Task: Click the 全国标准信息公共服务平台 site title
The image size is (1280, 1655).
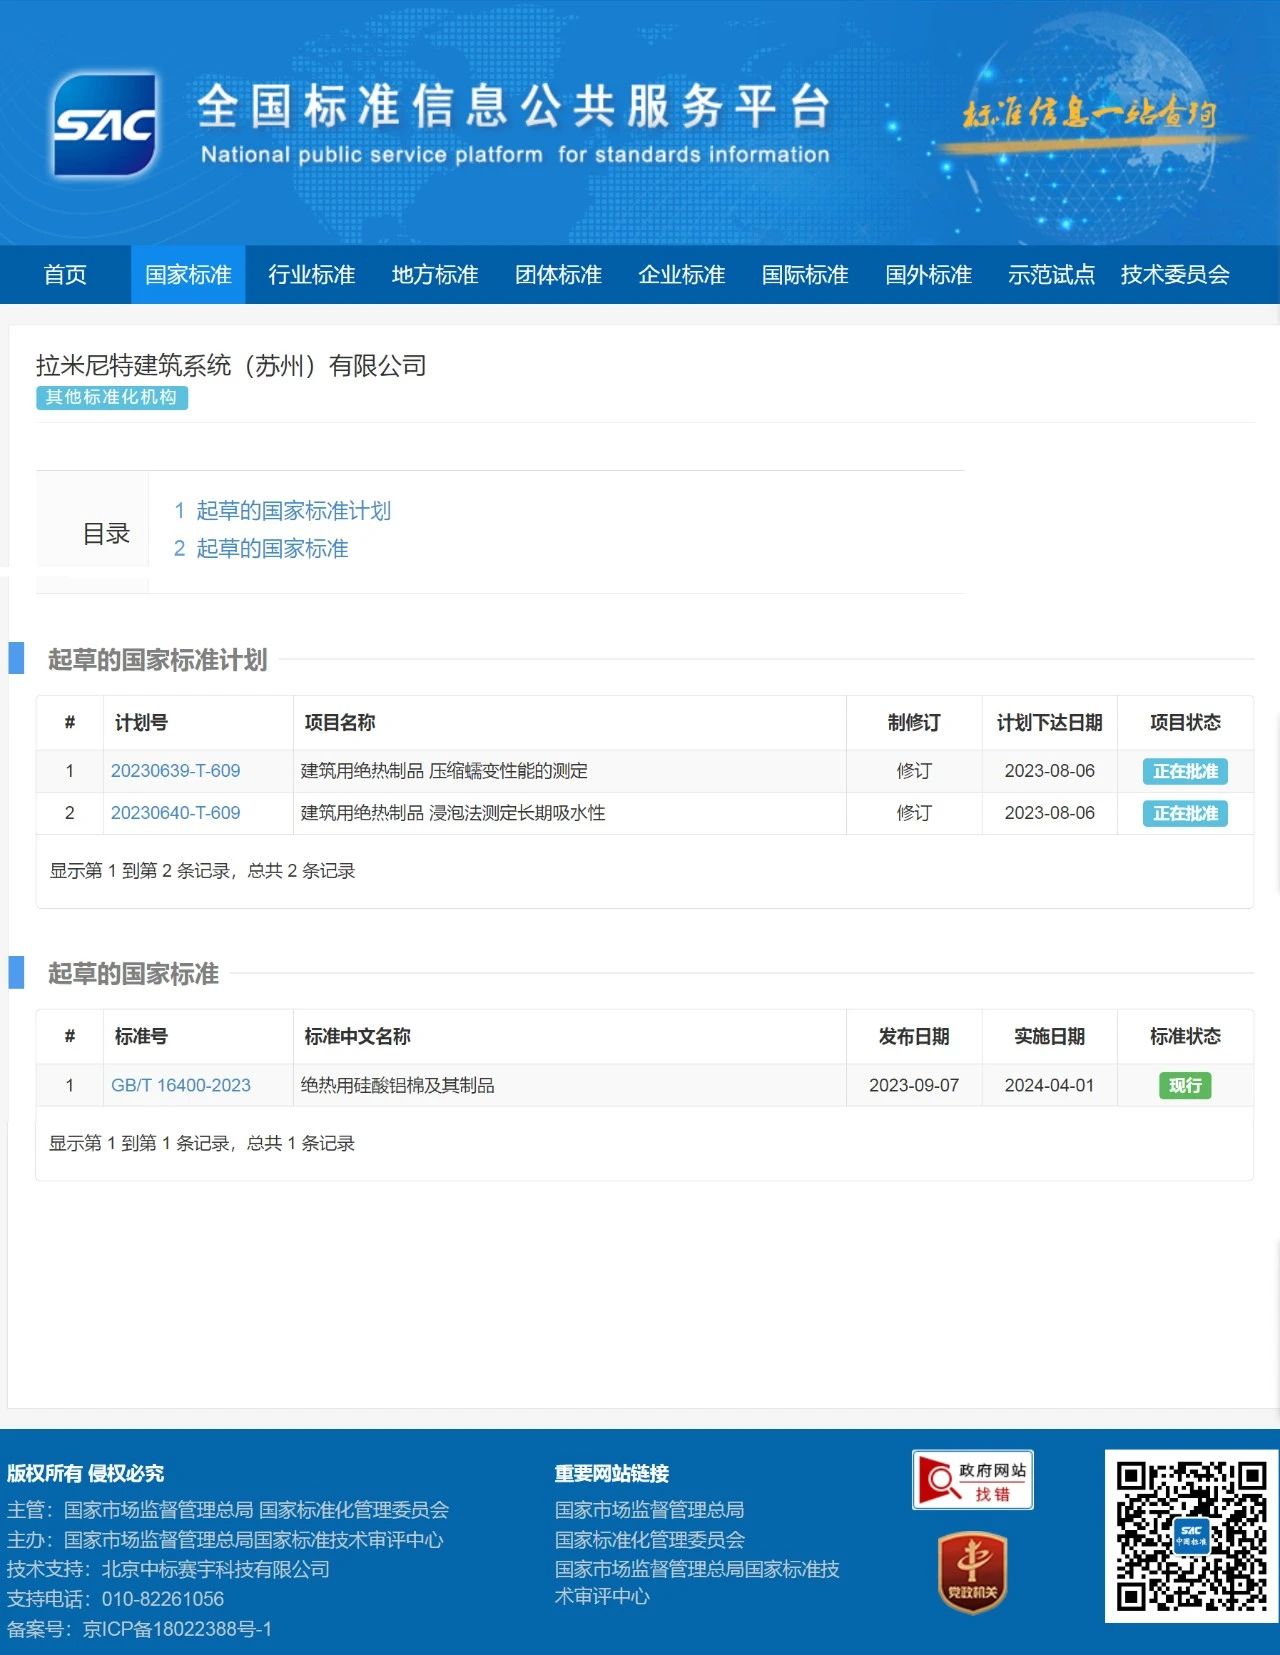Action: (514, 107)
